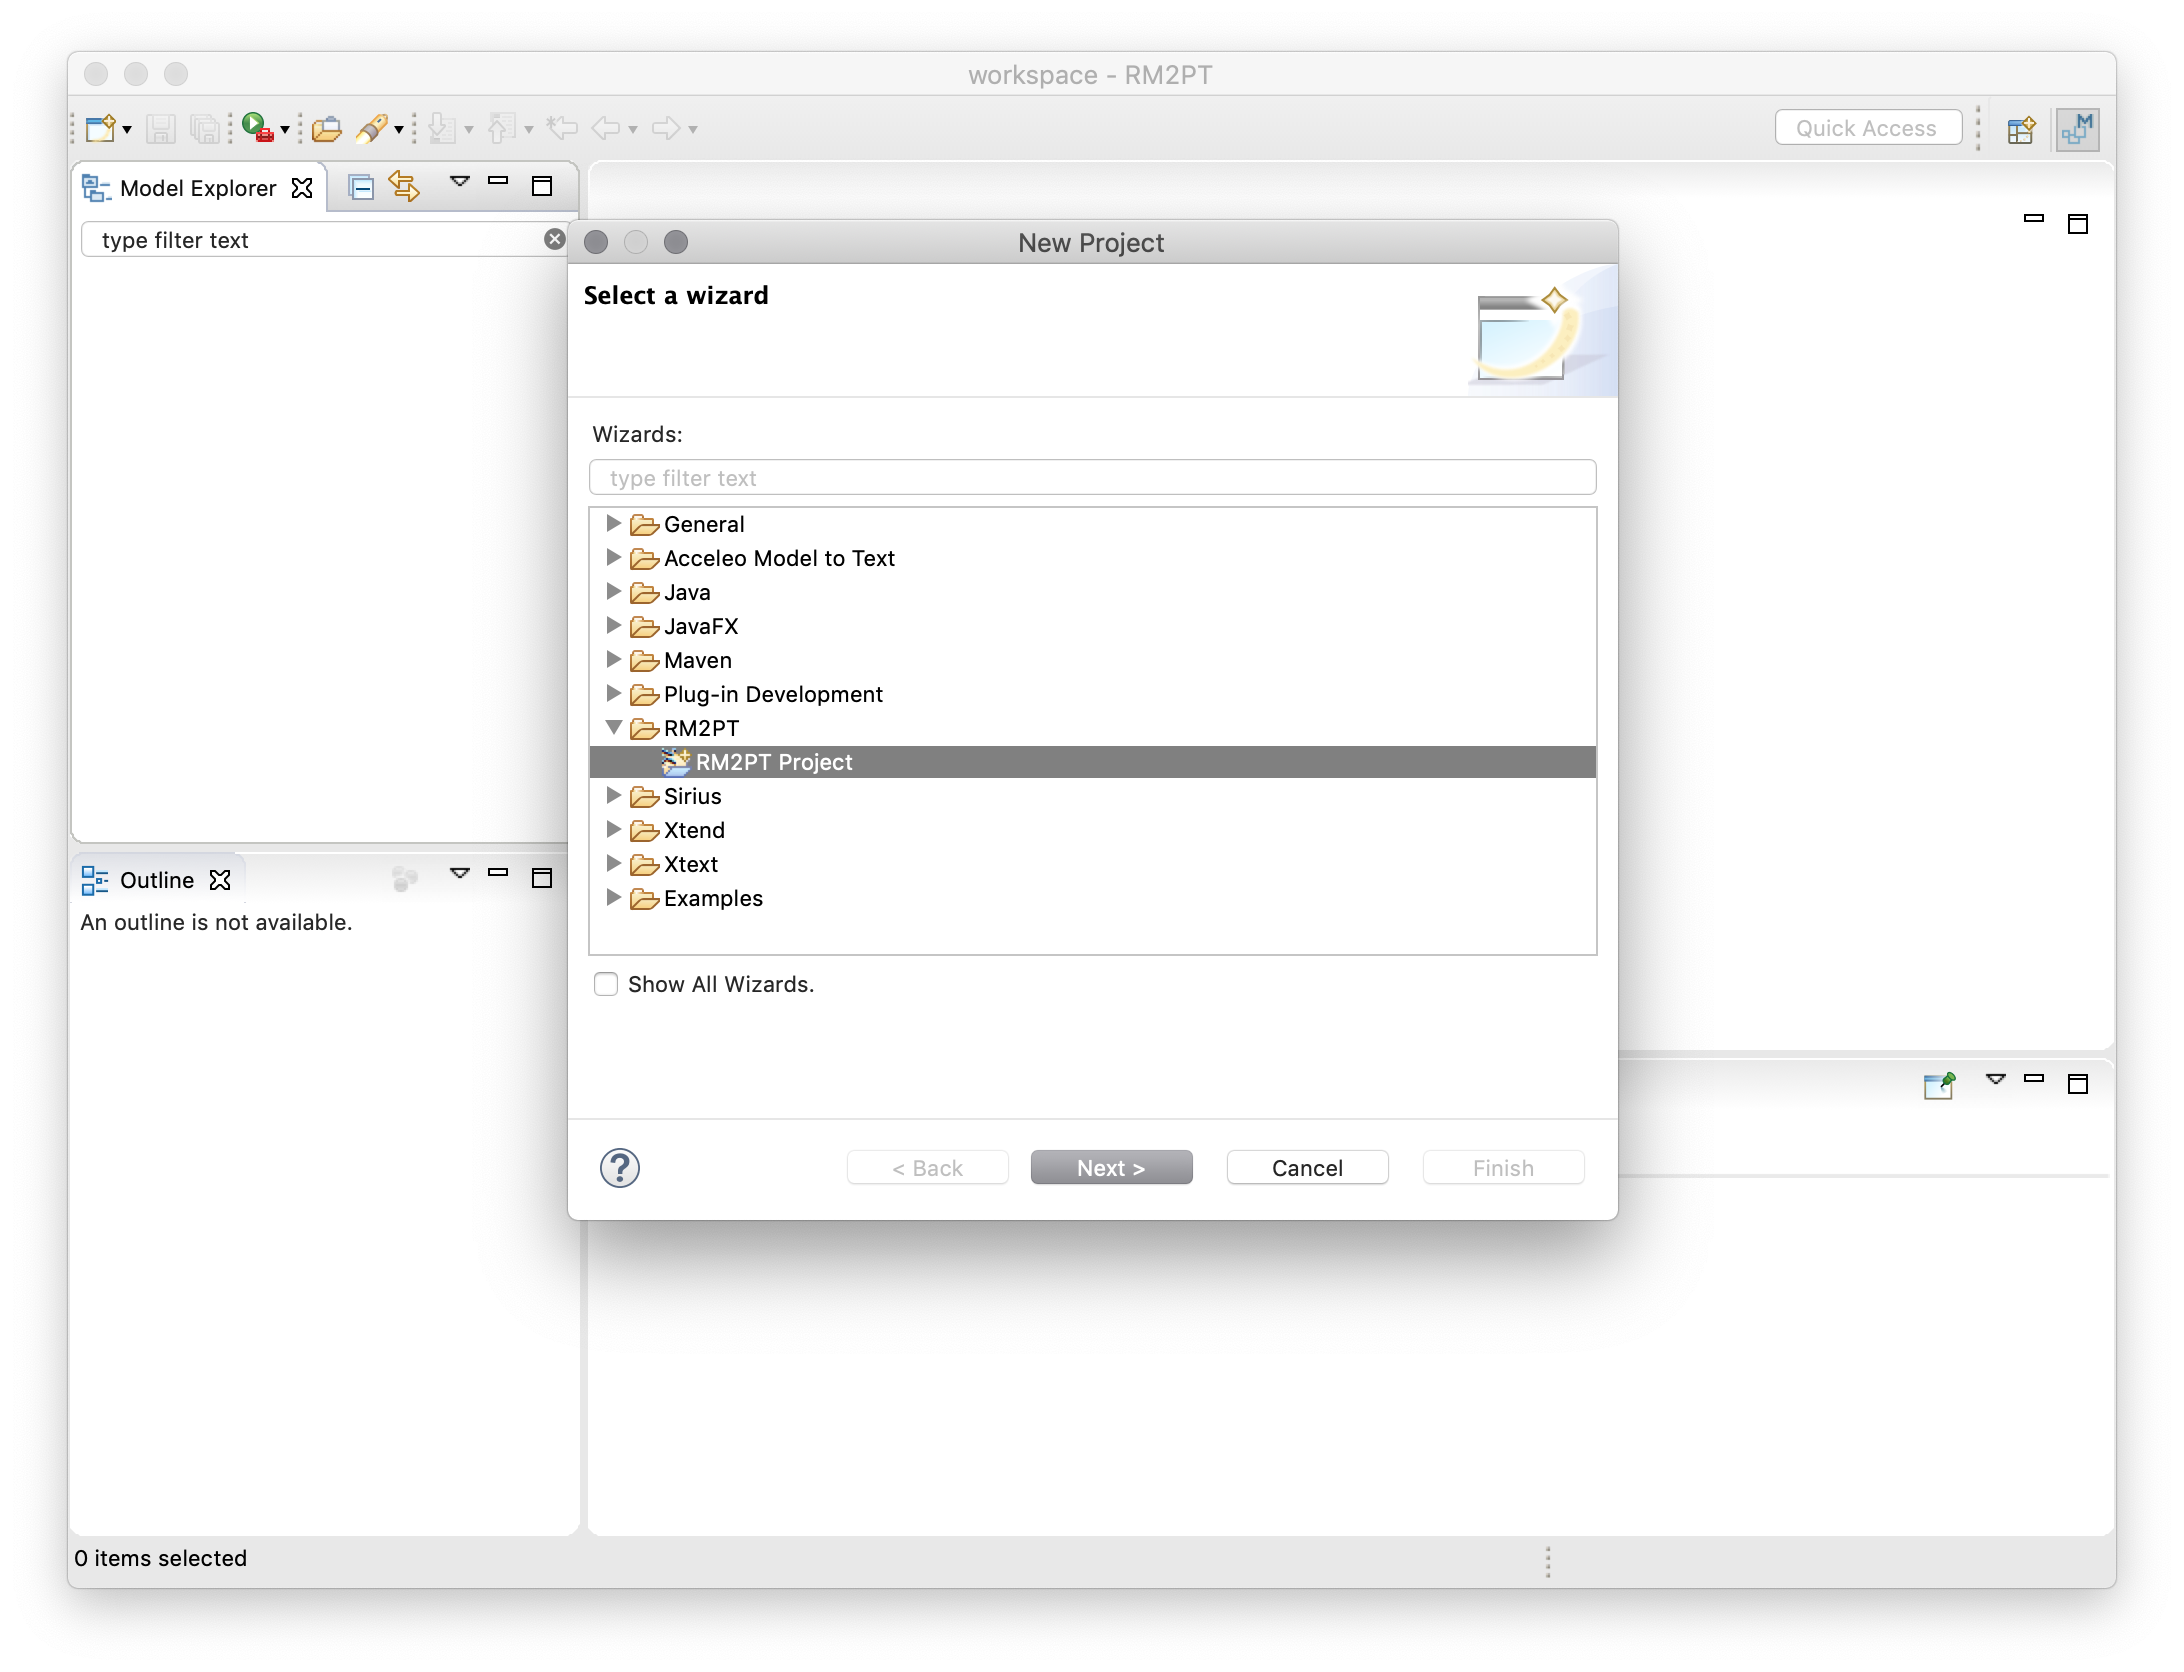Minimize the Outline view
This screenshot has height=1672, width=2184.
click(x=498, y=873)
